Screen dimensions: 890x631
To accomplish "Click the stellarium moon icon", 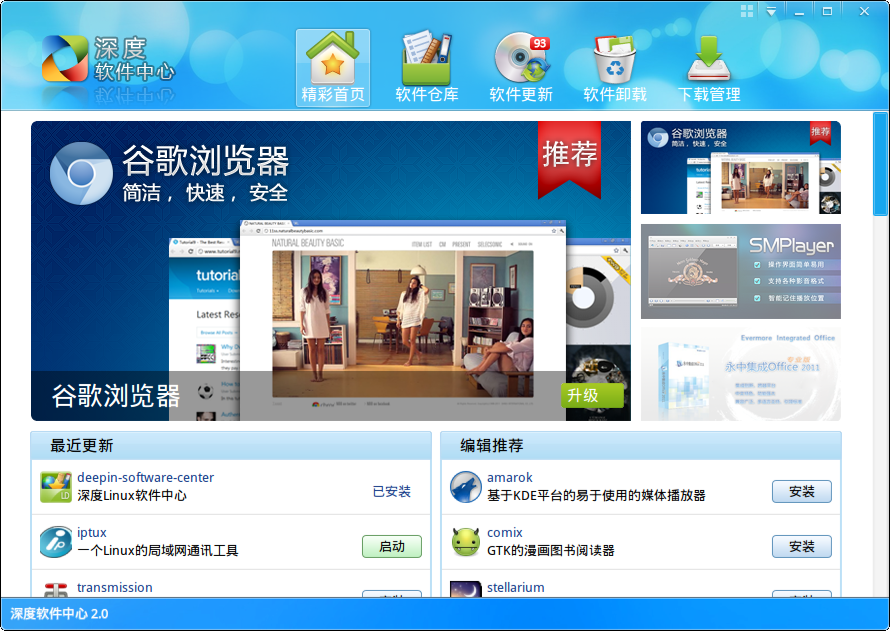I will 465,589.
